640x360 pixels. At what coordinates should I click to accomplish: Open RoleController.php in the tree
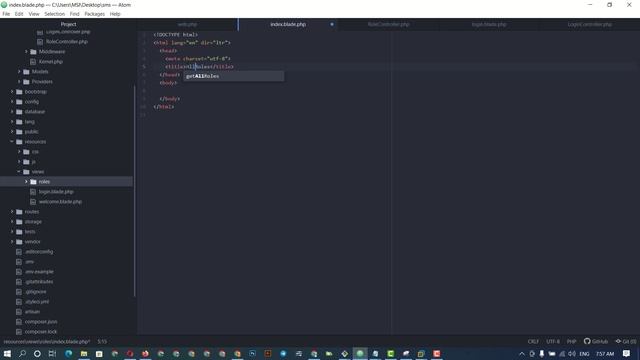(67, 42)
